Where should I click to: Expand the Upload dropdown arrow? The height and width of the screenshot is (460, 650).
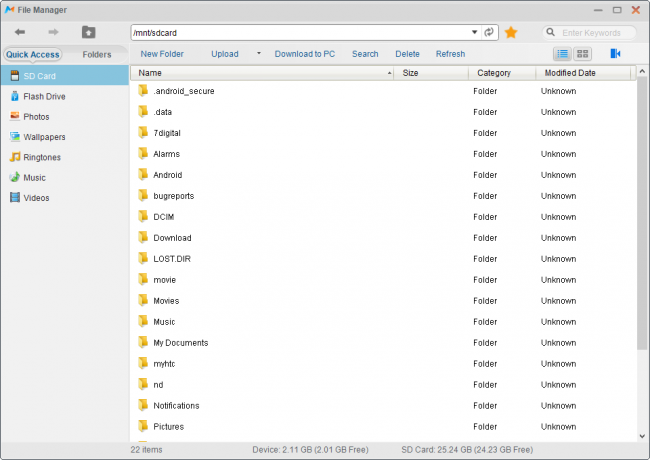[259, 53]
